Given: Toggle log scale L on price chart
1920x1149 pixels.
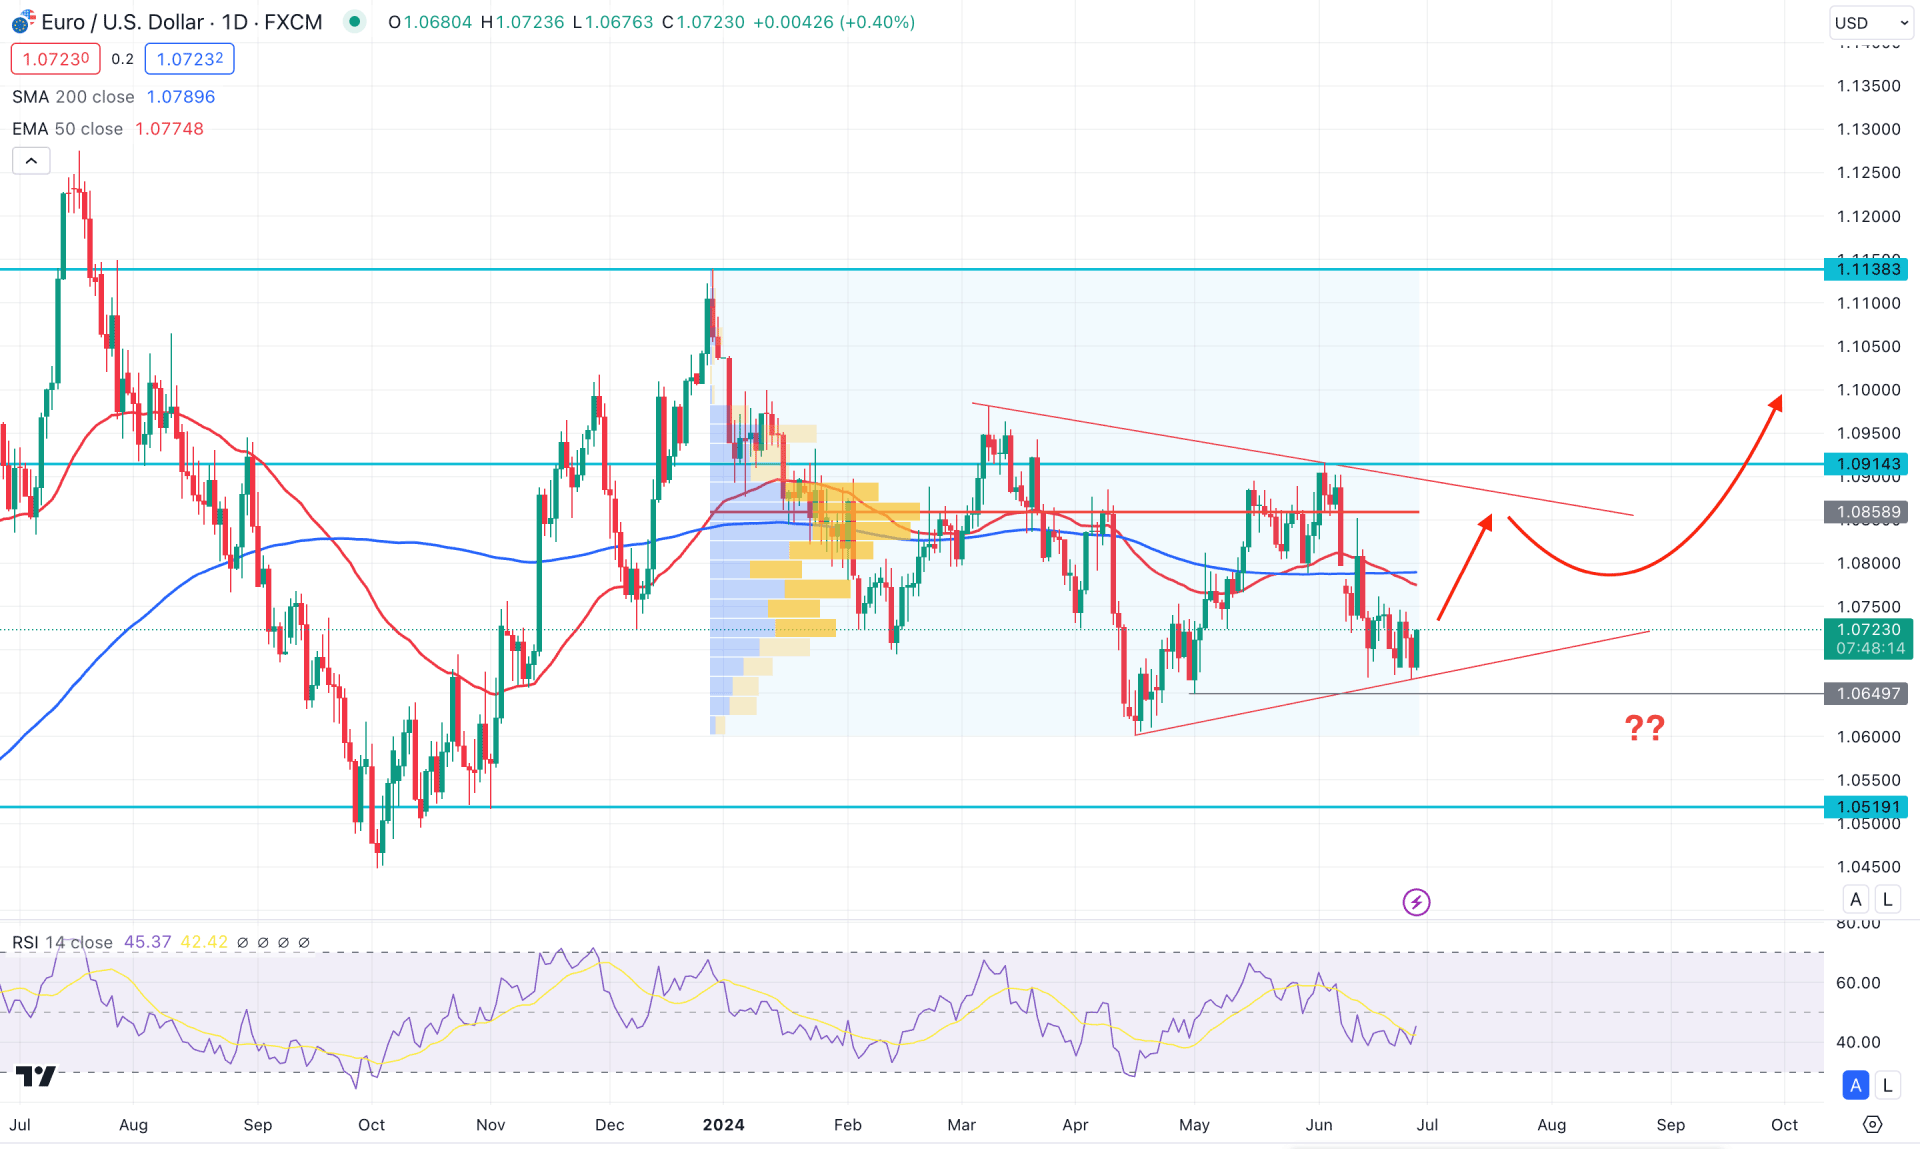Looking at the screenshot, I should 1888,899.
